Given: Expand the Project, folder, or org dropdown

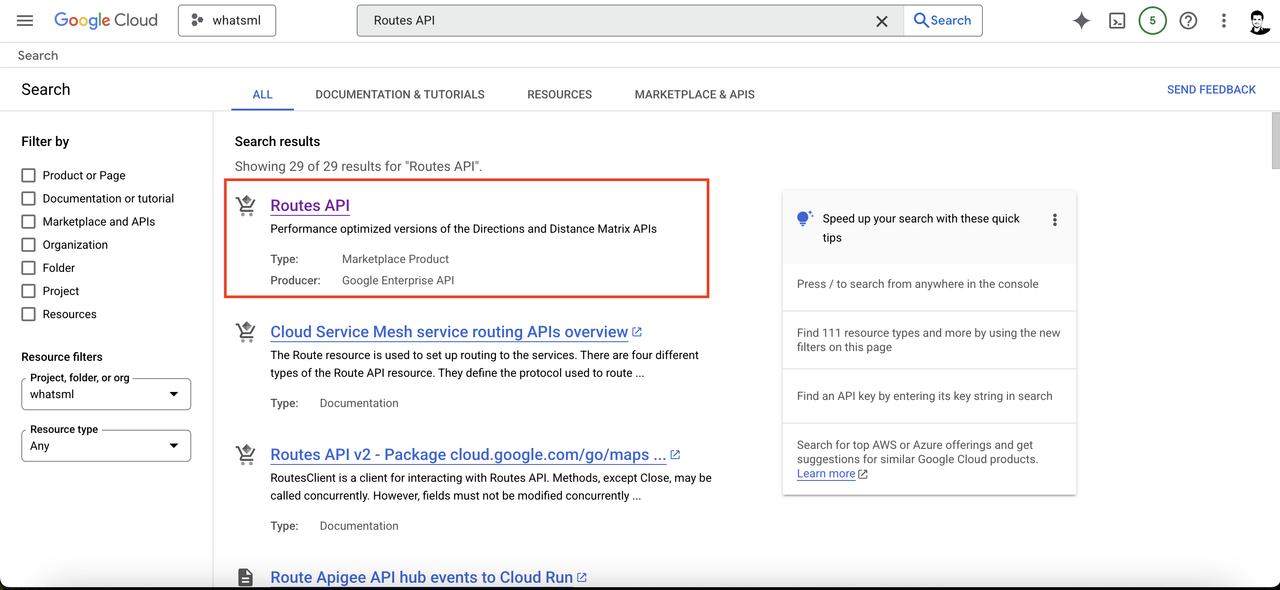Looking at the screenshot, I should [x=106, y=394].
